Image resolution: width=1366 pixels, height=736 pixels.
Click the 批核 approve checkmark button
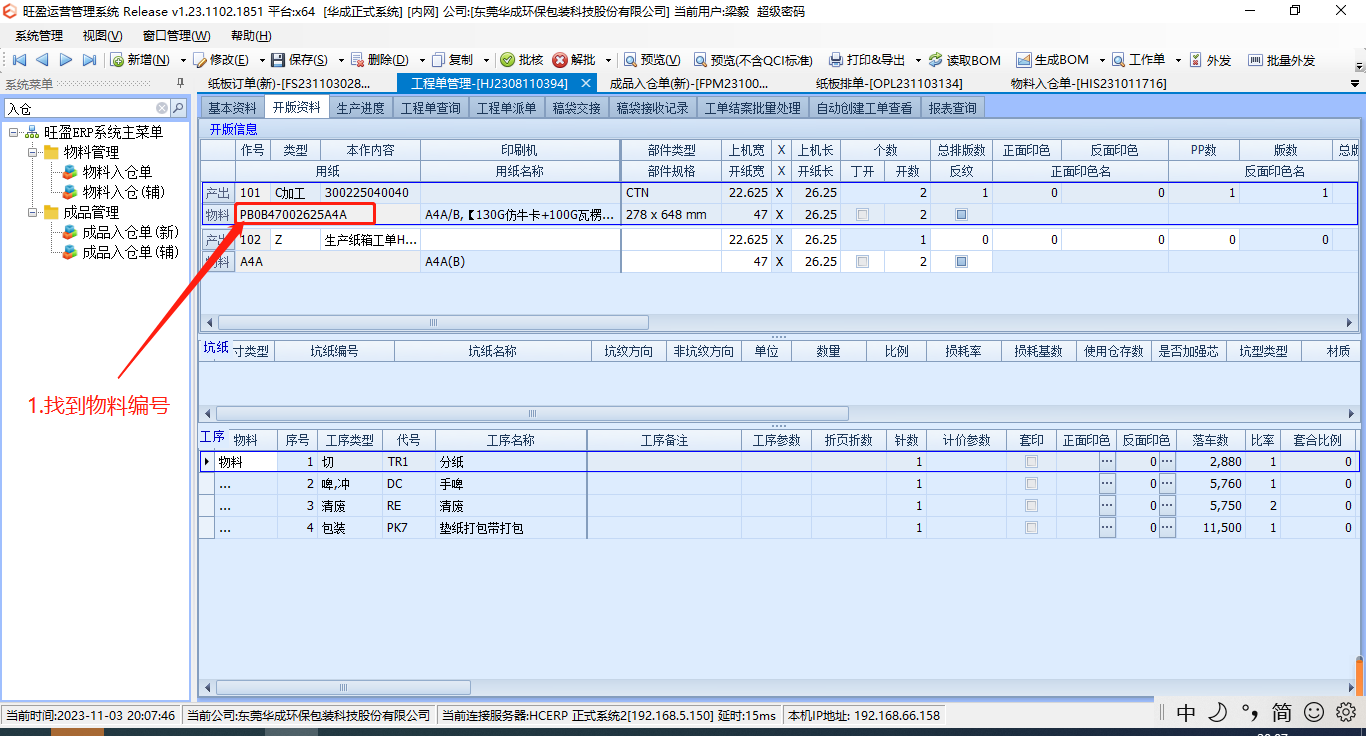tap(522, 60)
